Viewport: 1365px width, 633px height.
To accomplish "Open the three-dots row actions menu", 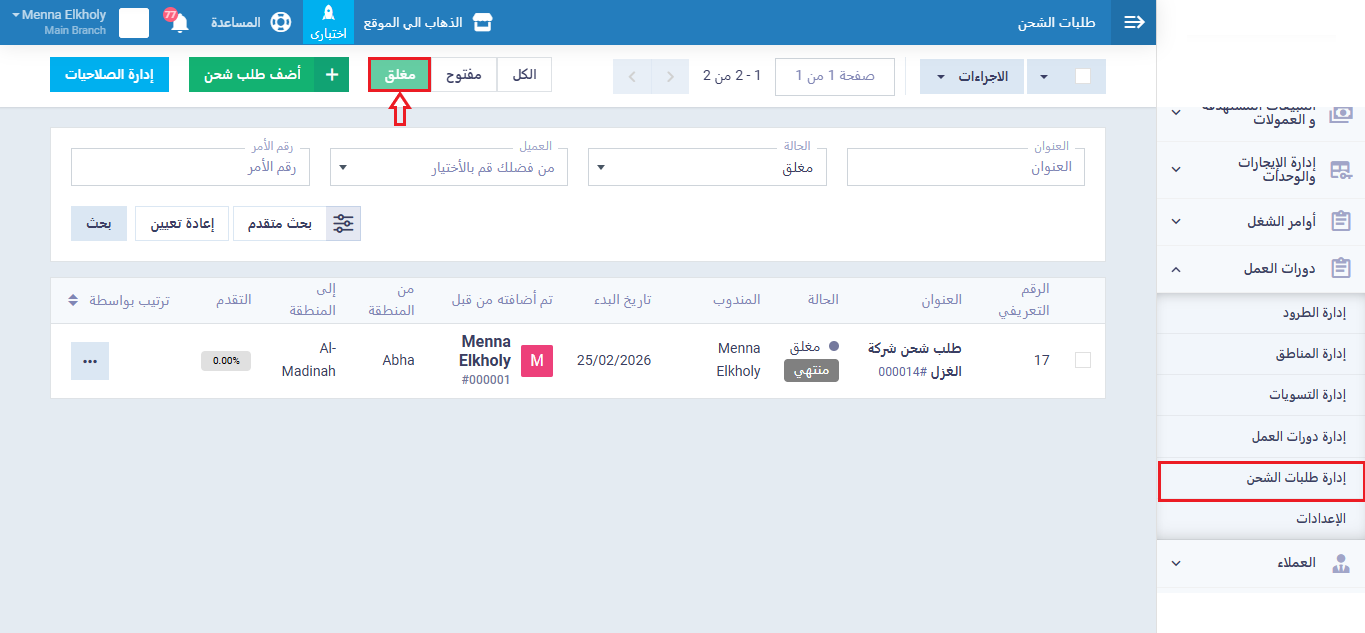I will point(90,361).
